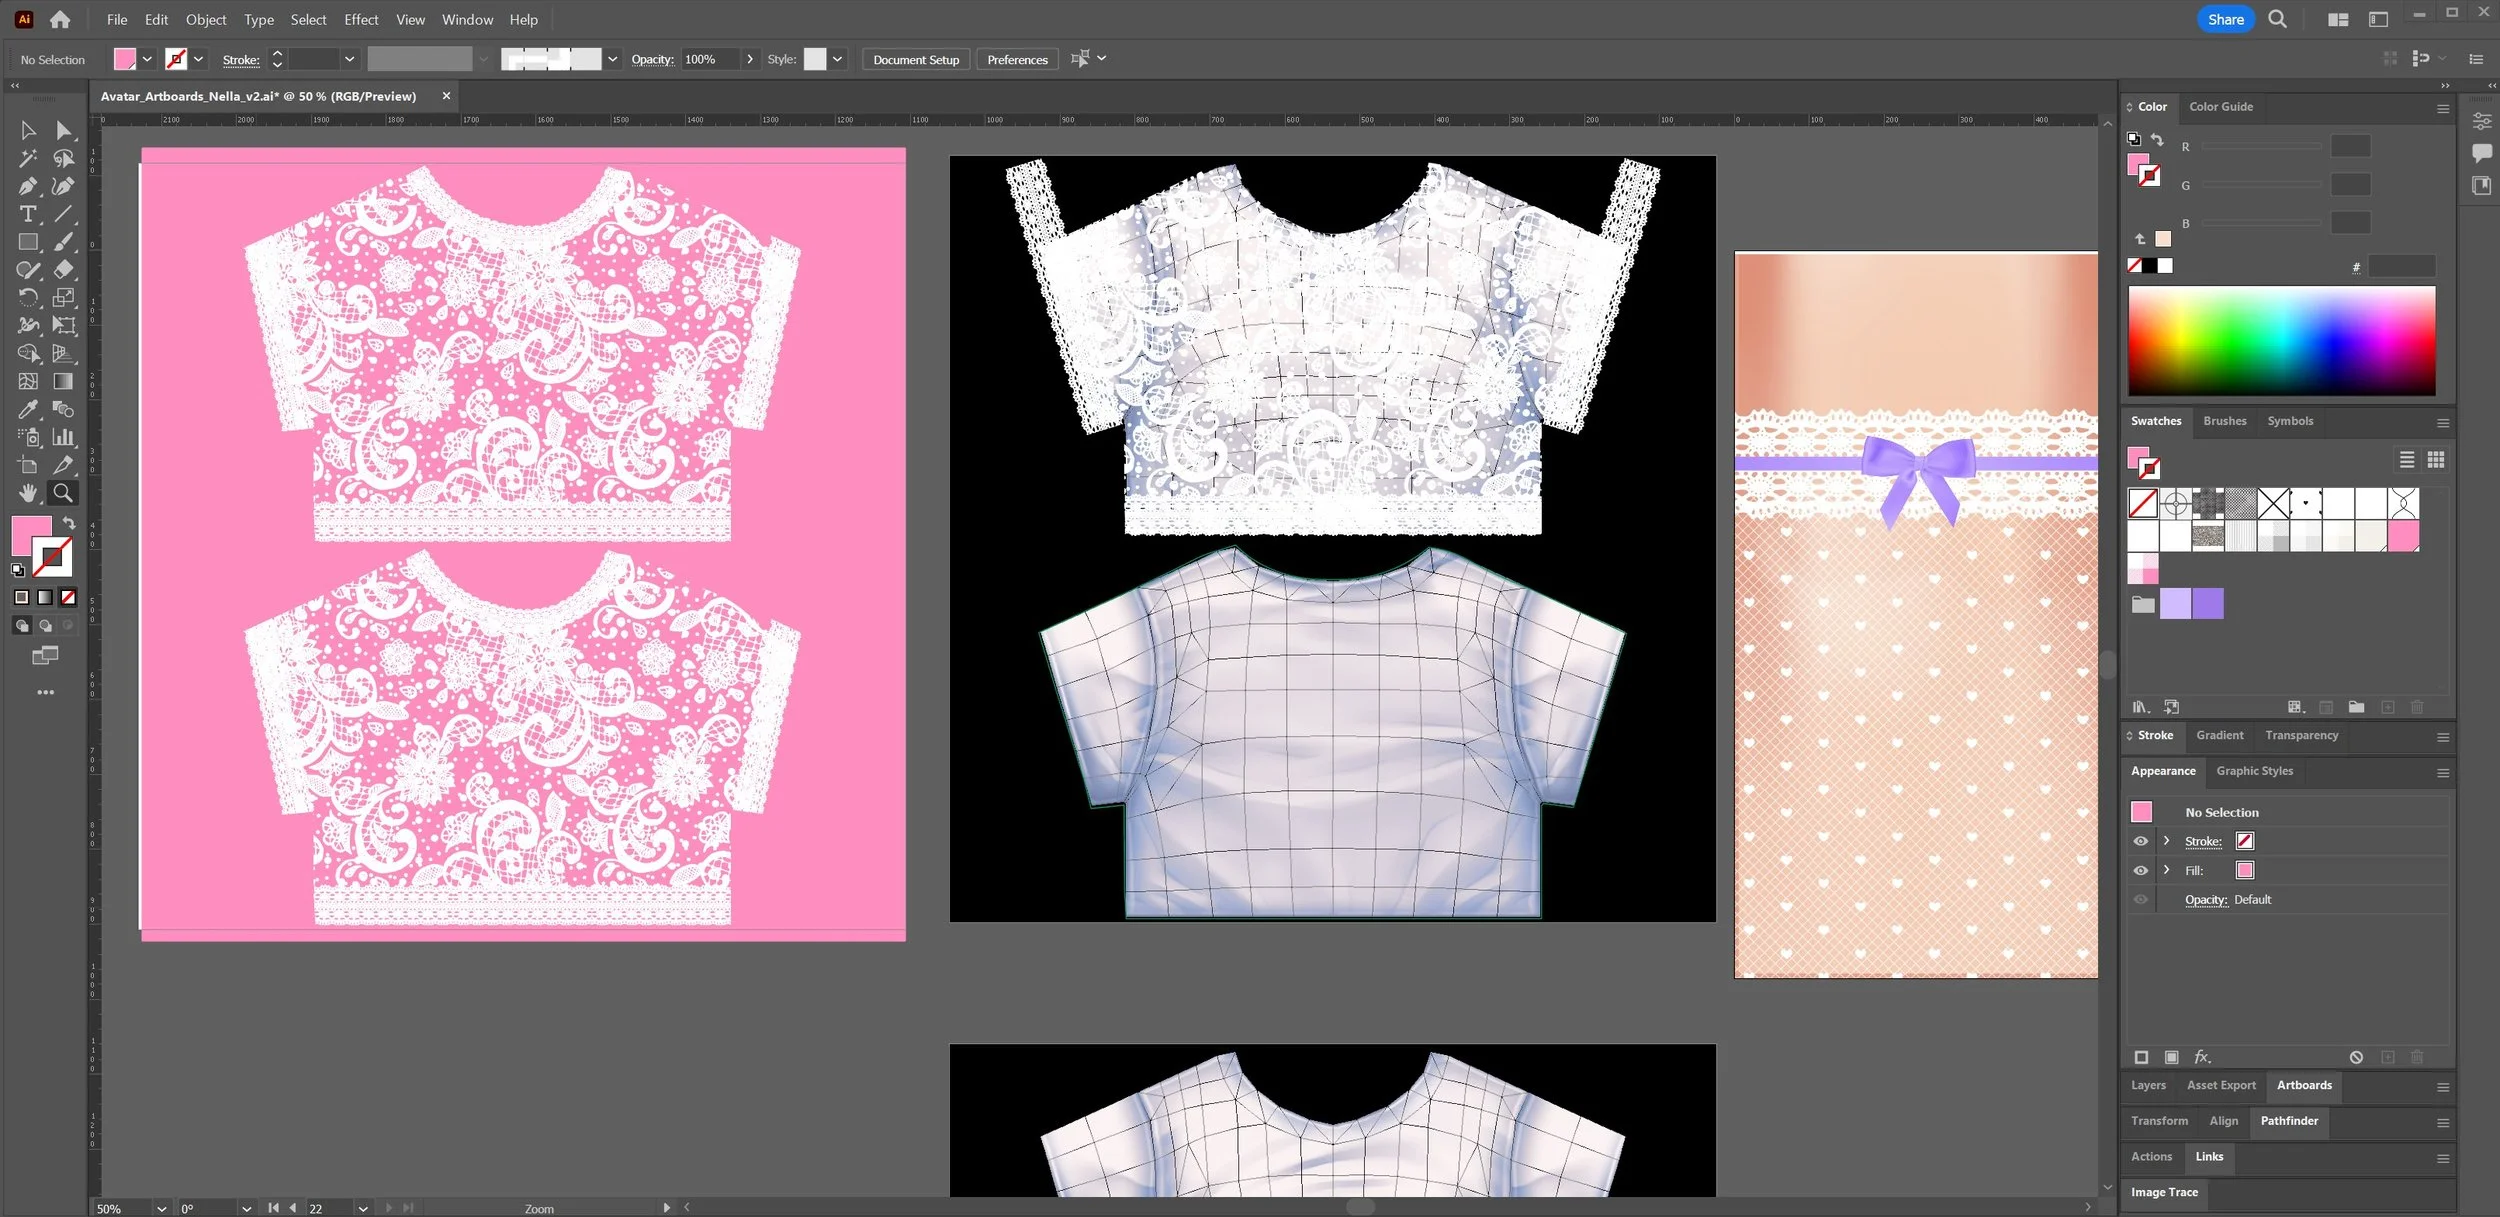Viewport: 2500px width, 1217px height.
Task: Open the Effect menu
Action: click(361, 19)
